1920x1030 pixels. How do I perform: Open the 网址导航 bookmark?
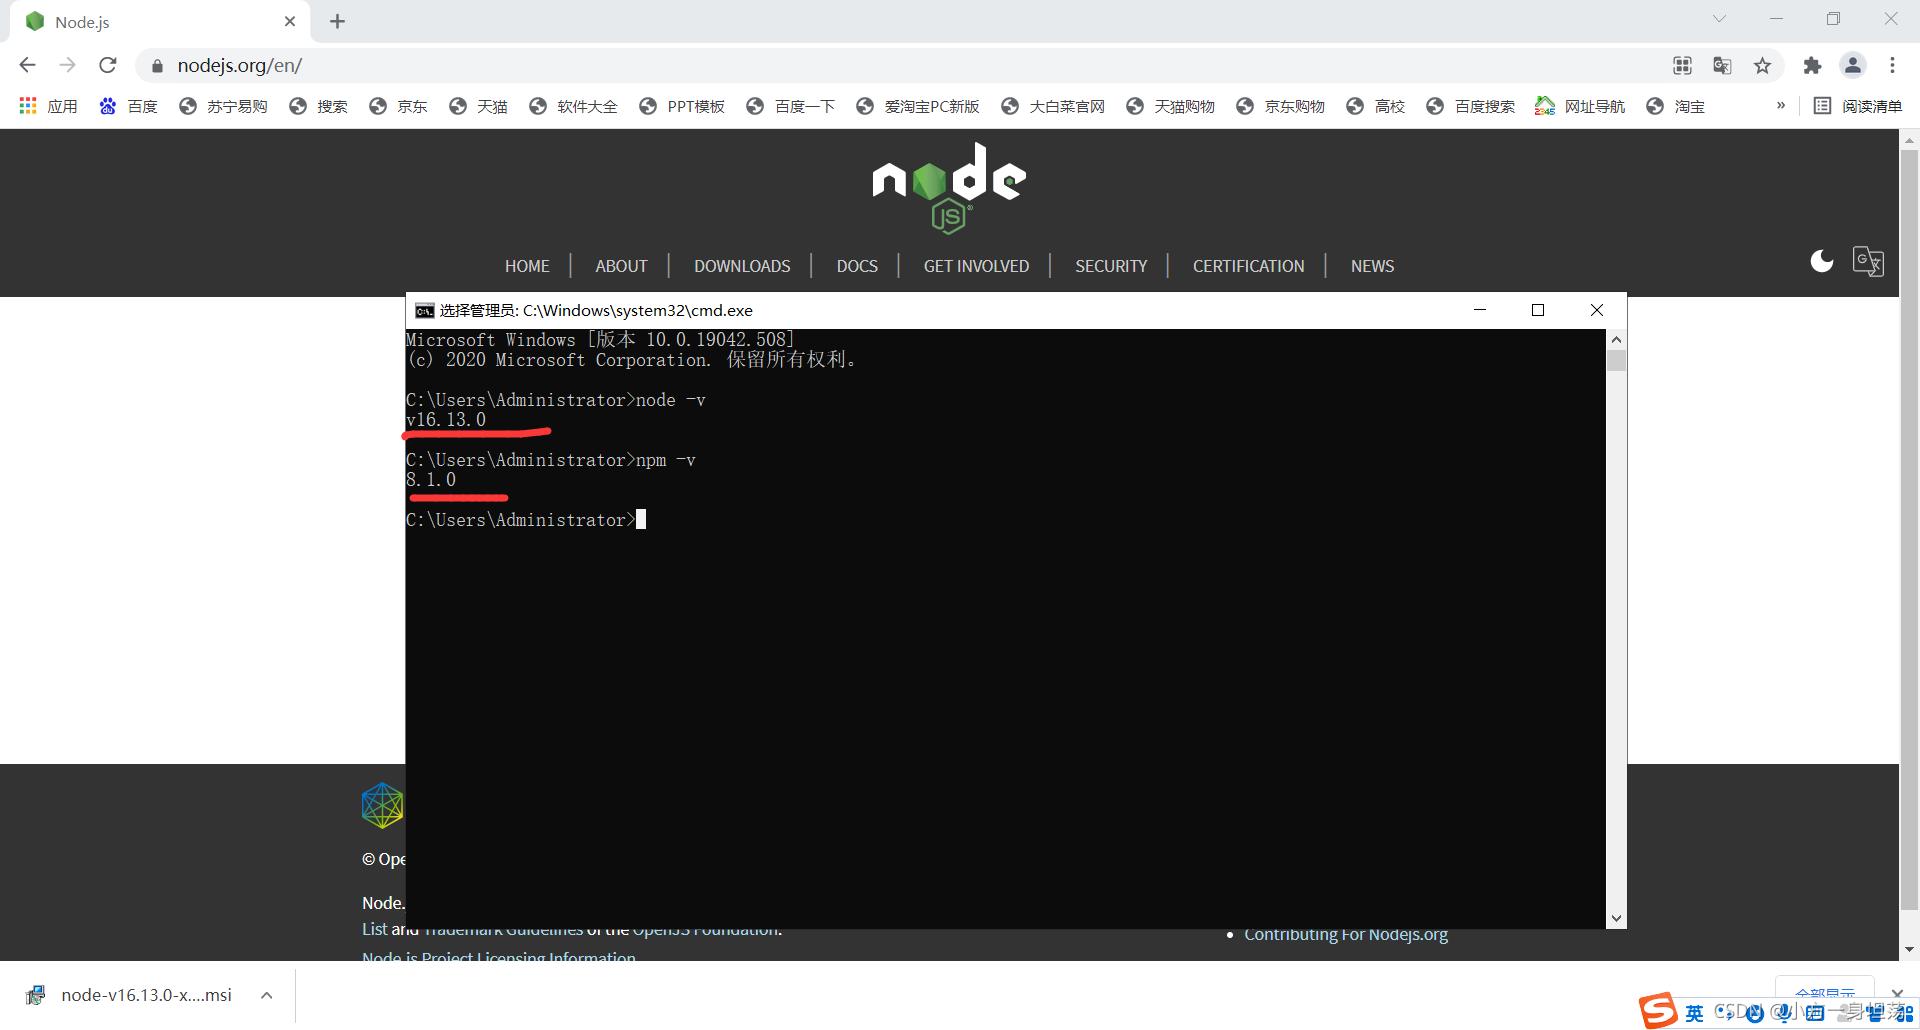pyautogui.click(x=1580, y=106)
